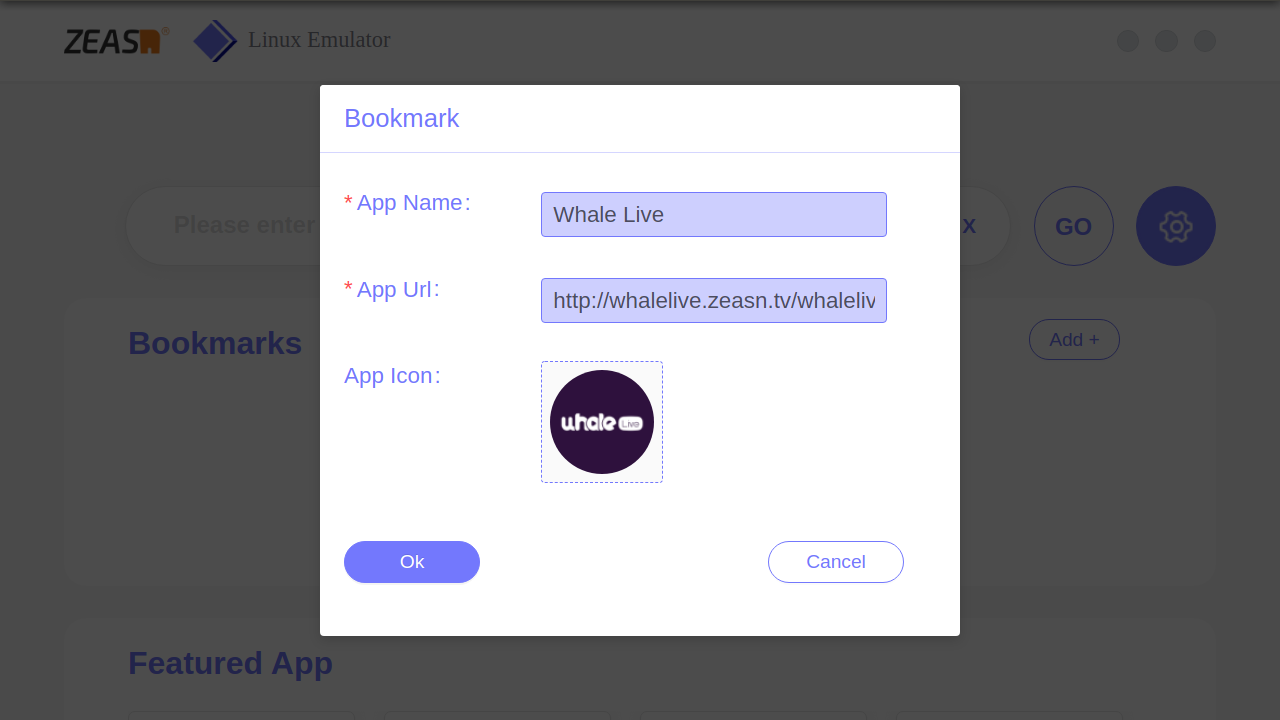The width and height of the screenshot is (1280, 720).
Task: Click the App Icon label
Action: pyautogui.click(x=392, y=376)
